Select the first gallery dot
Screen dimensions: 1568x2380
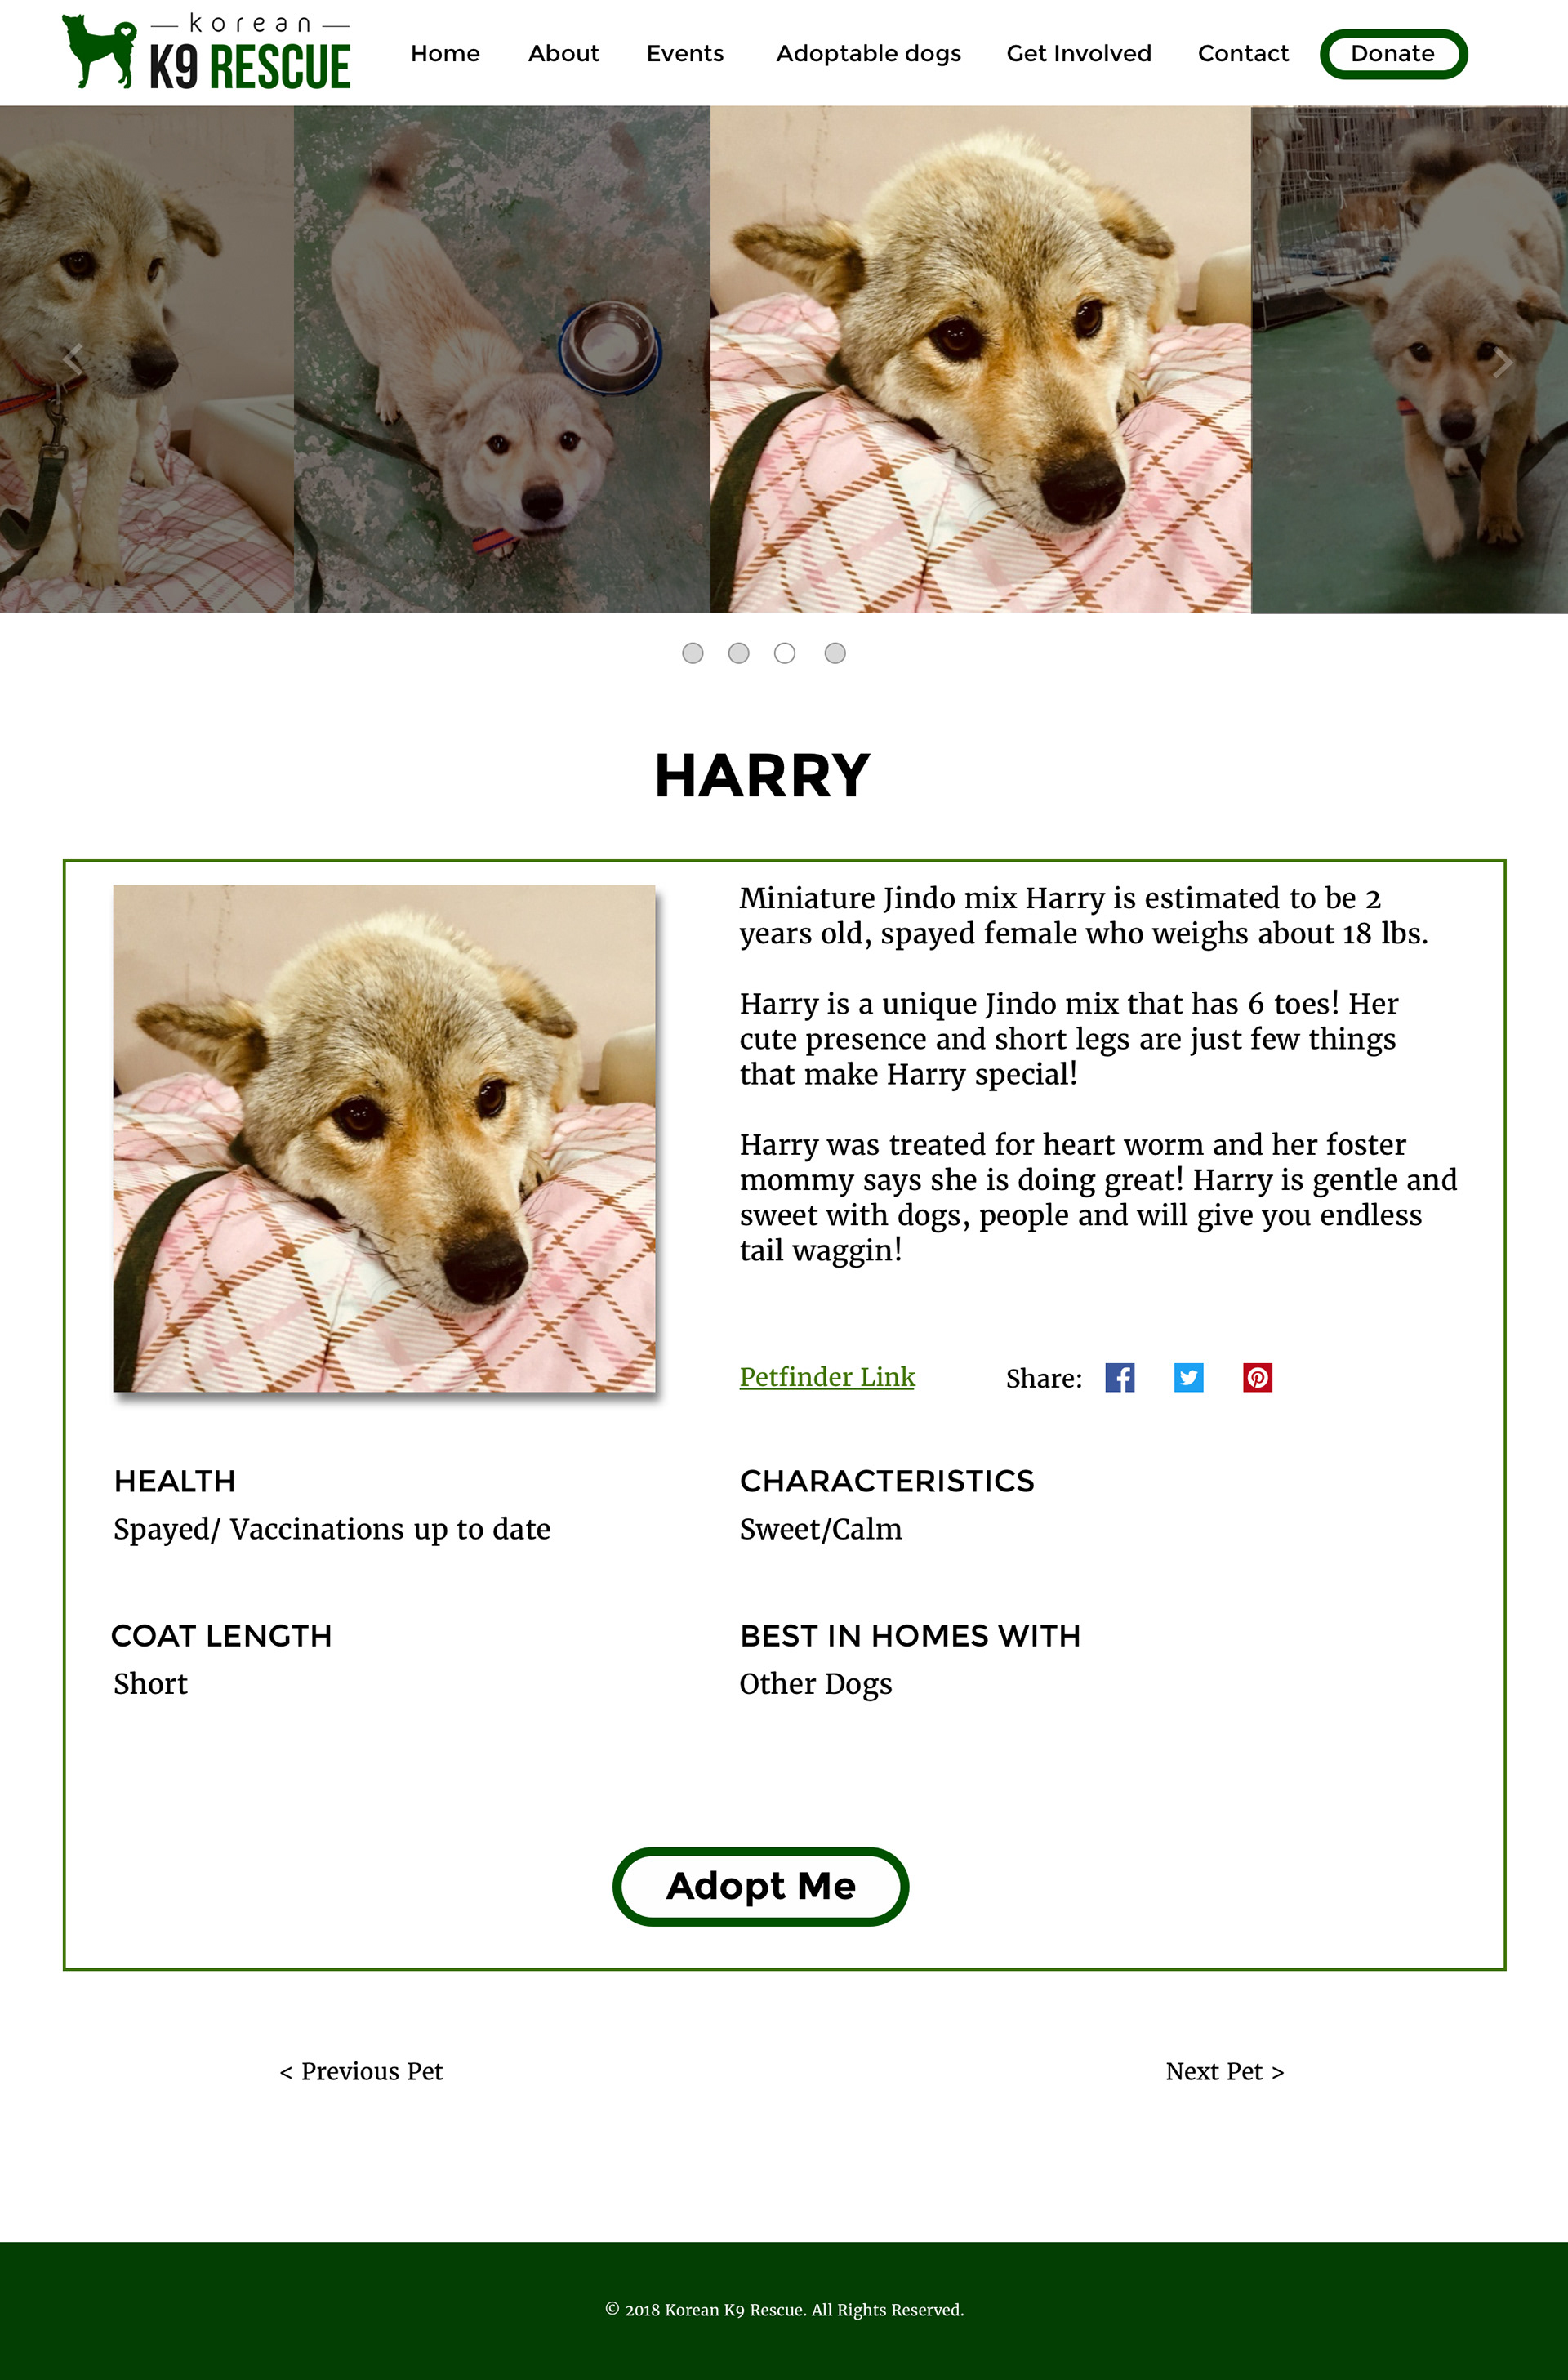pyautogui.click(x=692, y=653)
